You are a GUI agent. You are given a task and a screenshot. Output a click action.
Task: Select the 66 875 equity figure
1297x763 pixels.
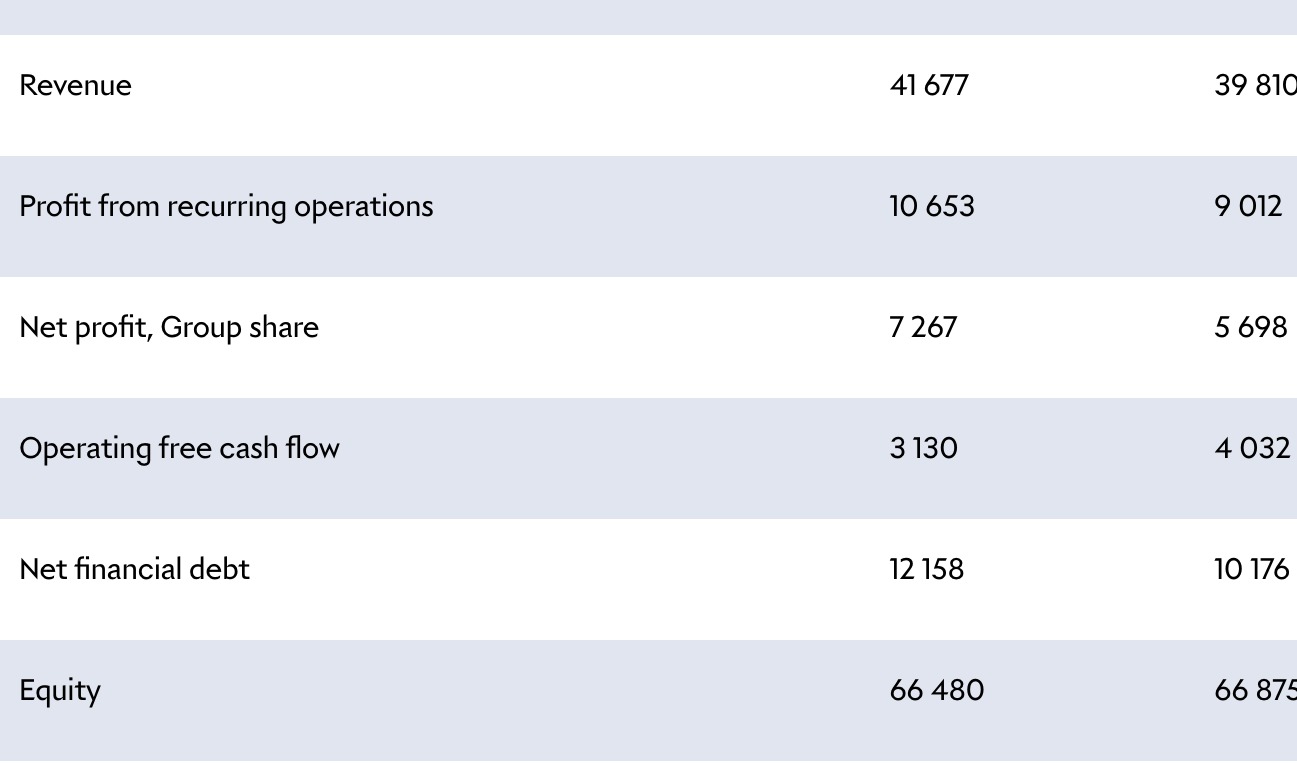(1255, 690)
